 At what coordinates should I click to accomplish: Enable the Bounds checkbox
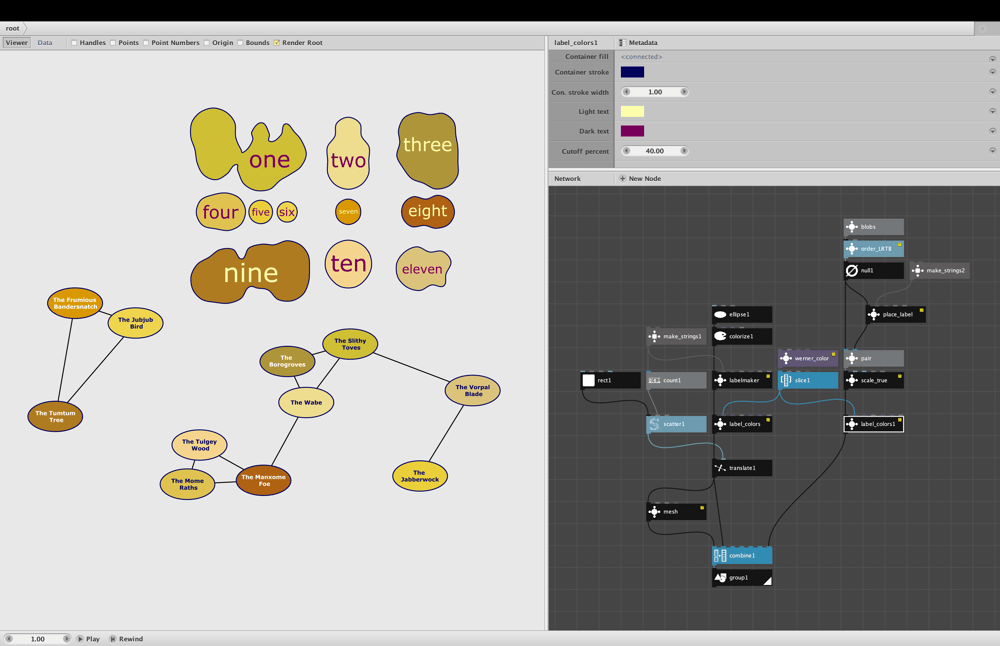click(x=240, y=43)
